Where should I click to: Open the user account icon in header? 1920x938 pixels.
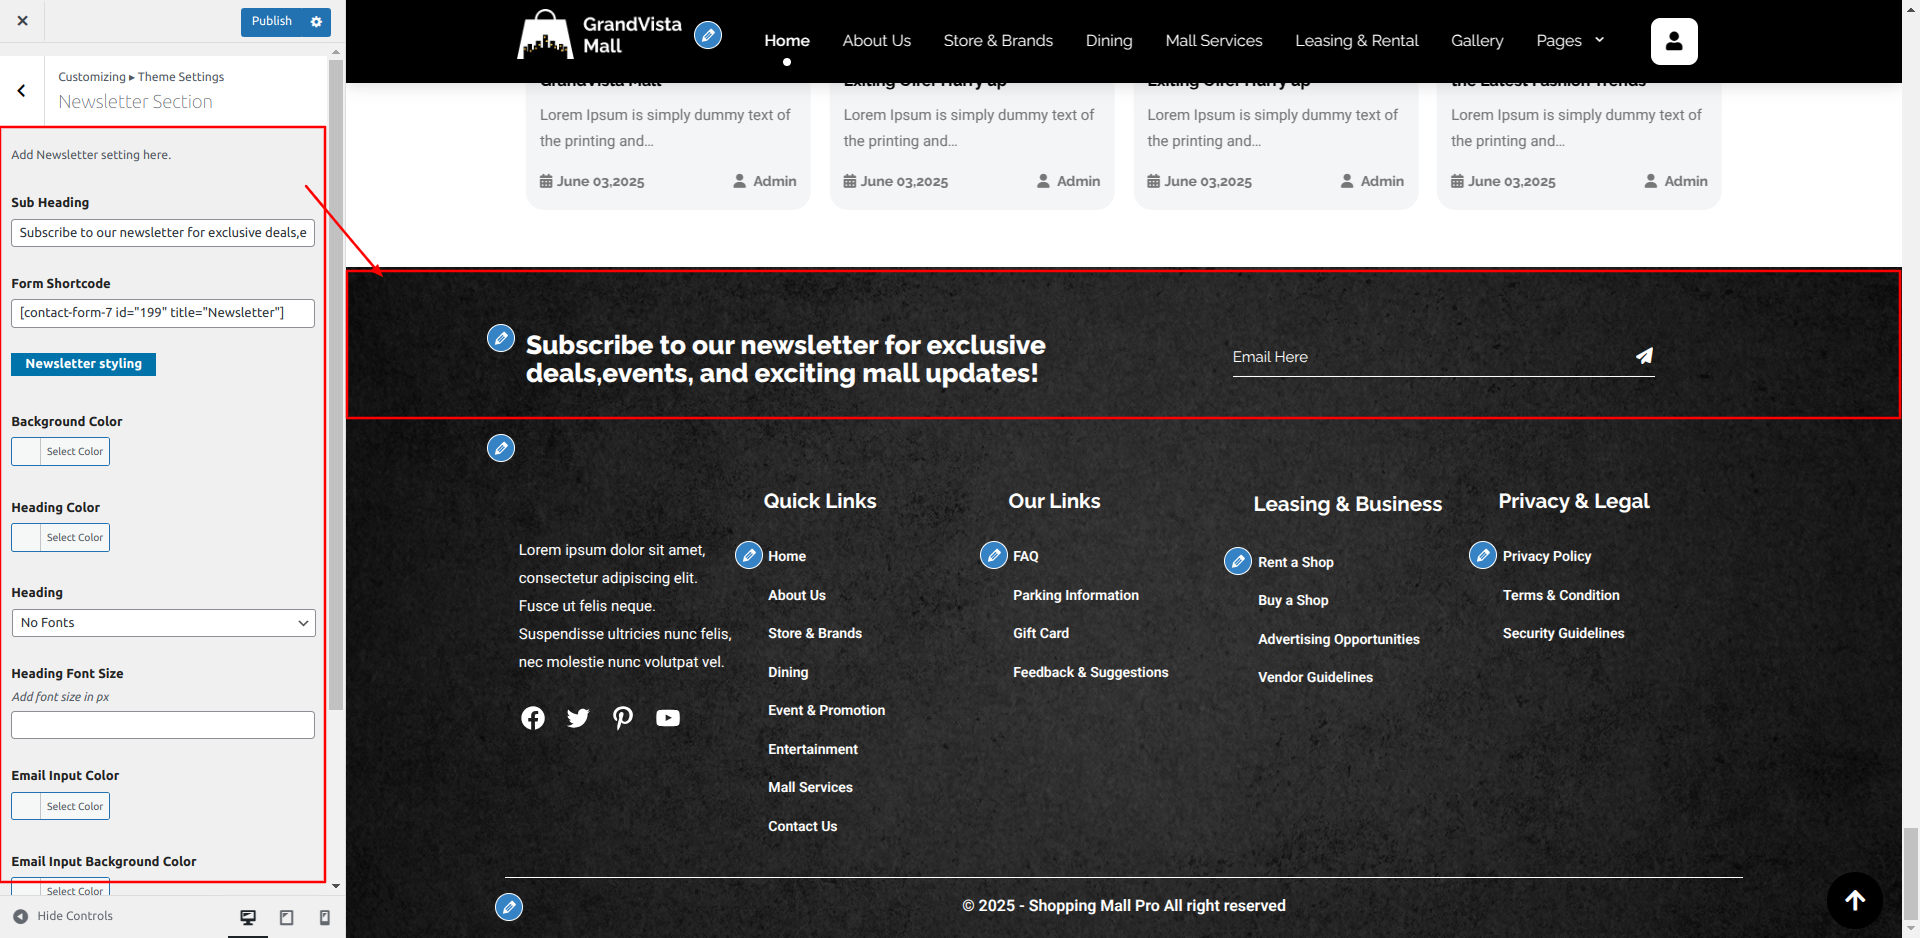coord(1674,41)
